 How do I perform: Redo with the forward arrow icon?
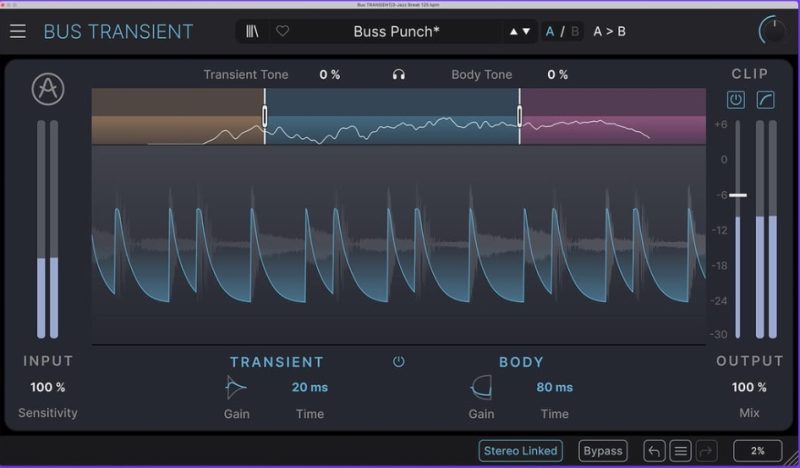click(x=706, y=451)
